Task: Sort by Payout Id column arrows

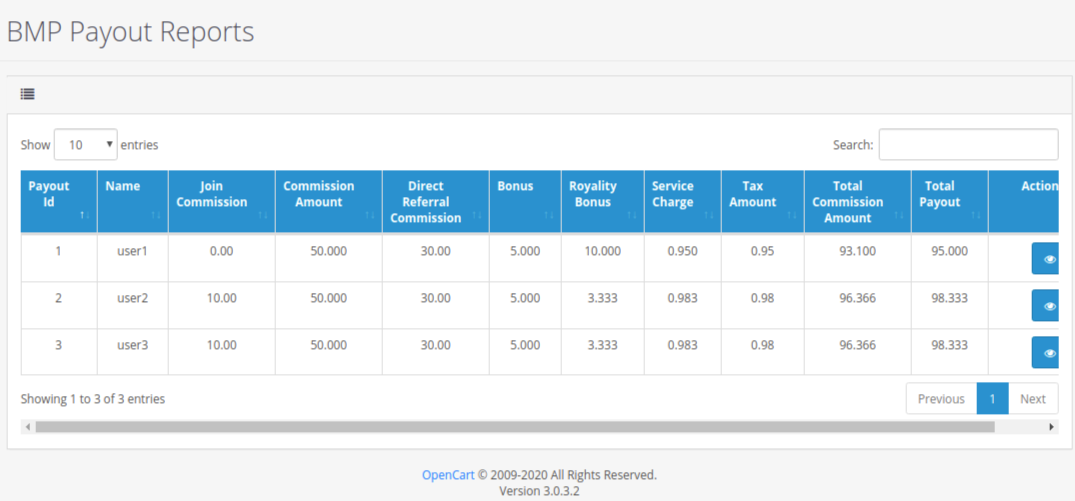Action: tap(85, 216)
